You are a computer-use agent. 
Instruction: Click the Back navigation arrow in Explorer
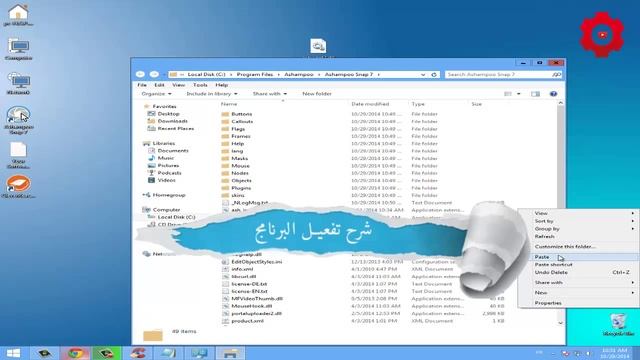point(140,74)
